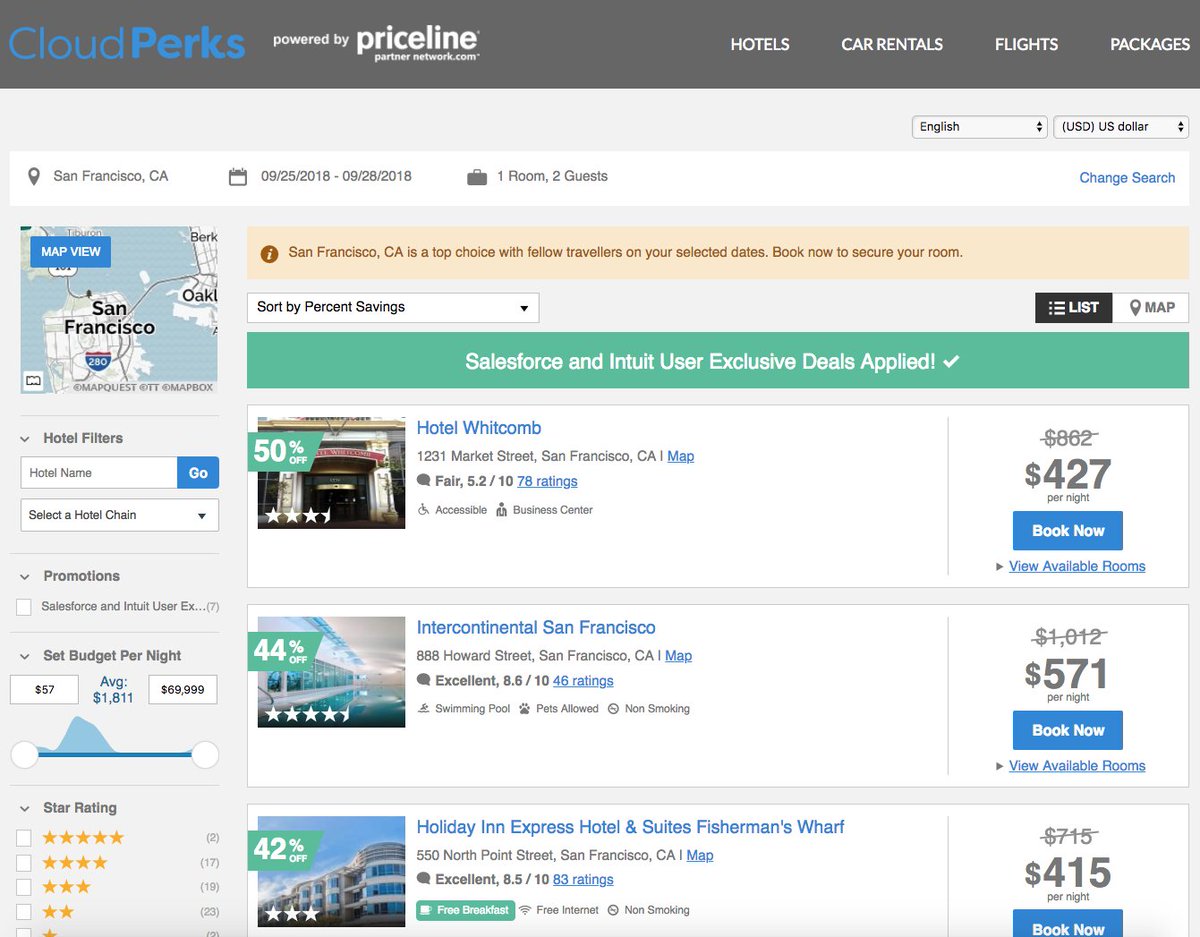Click the 42% off badge on Holiday Inn Express
The width and height of the screenshot is (1200, 937).
(x=285, y=850)
